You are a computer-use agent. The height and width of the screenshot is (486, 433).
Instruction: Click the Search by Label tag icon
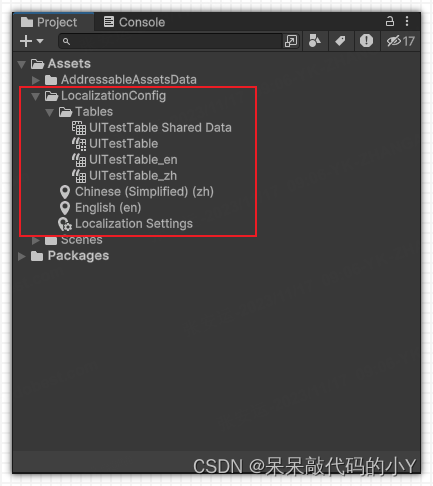tap(340, 41)
